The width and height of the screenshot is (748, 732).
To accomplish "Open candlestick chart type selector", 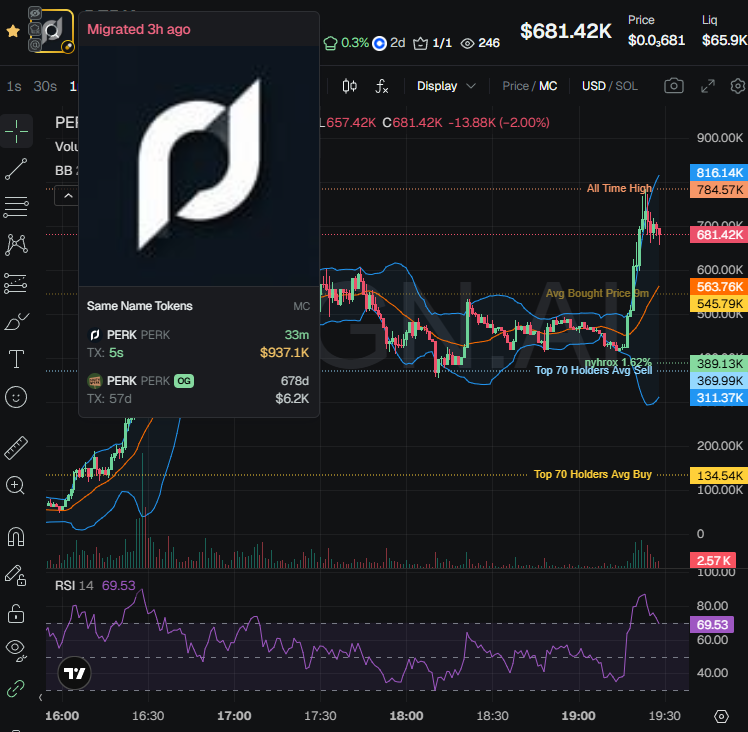I will coord(350,86).
